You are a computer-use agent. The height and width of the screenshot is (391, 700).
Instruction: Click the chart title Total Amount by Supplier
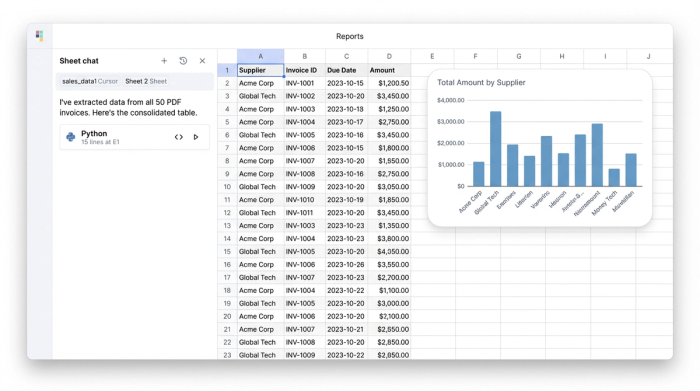coord(481,83)
